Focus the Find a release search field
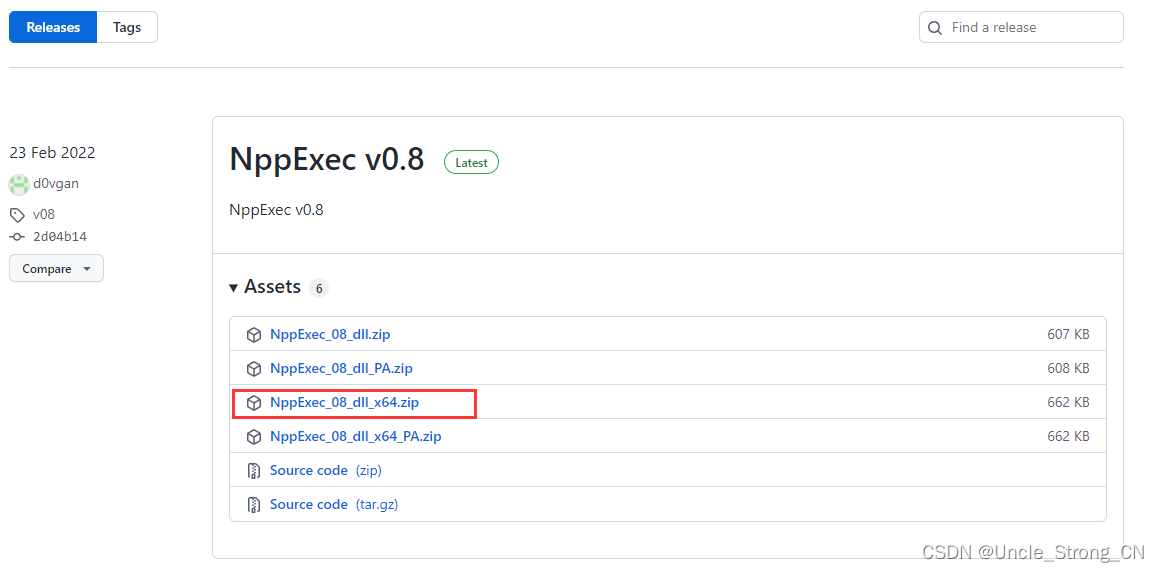This screenshot has width=1159, height=572. 1021,27
